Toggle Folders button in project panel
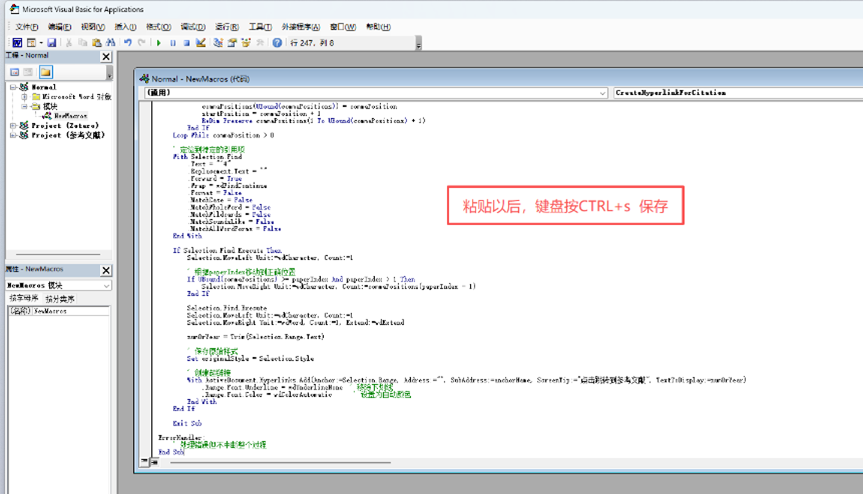 [x=46, y=72]
